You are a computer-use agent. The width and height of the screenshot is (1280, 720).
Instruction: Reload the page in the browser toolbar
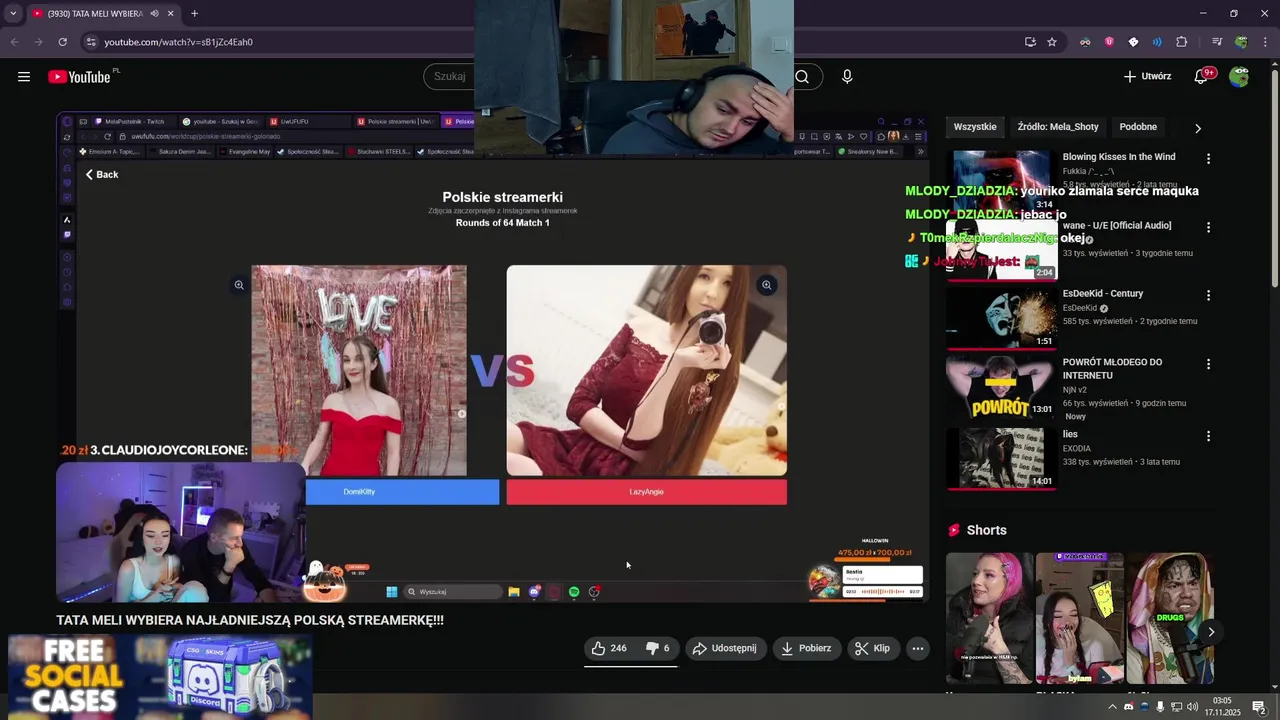coord(62,42)
